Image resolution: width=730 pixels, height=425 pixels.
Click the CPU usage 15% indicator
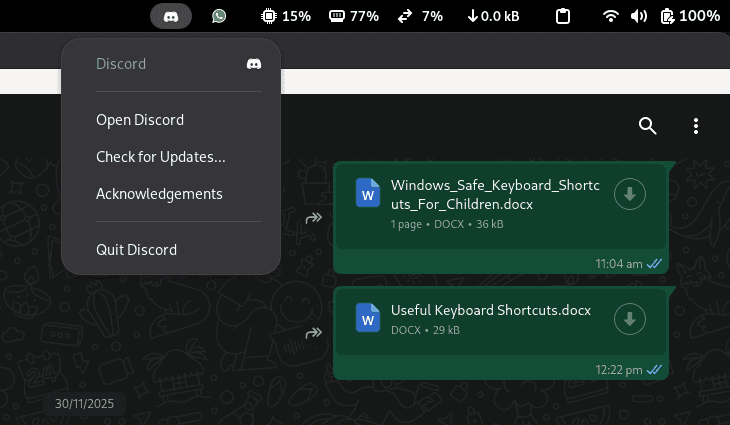tap(286, 16)
